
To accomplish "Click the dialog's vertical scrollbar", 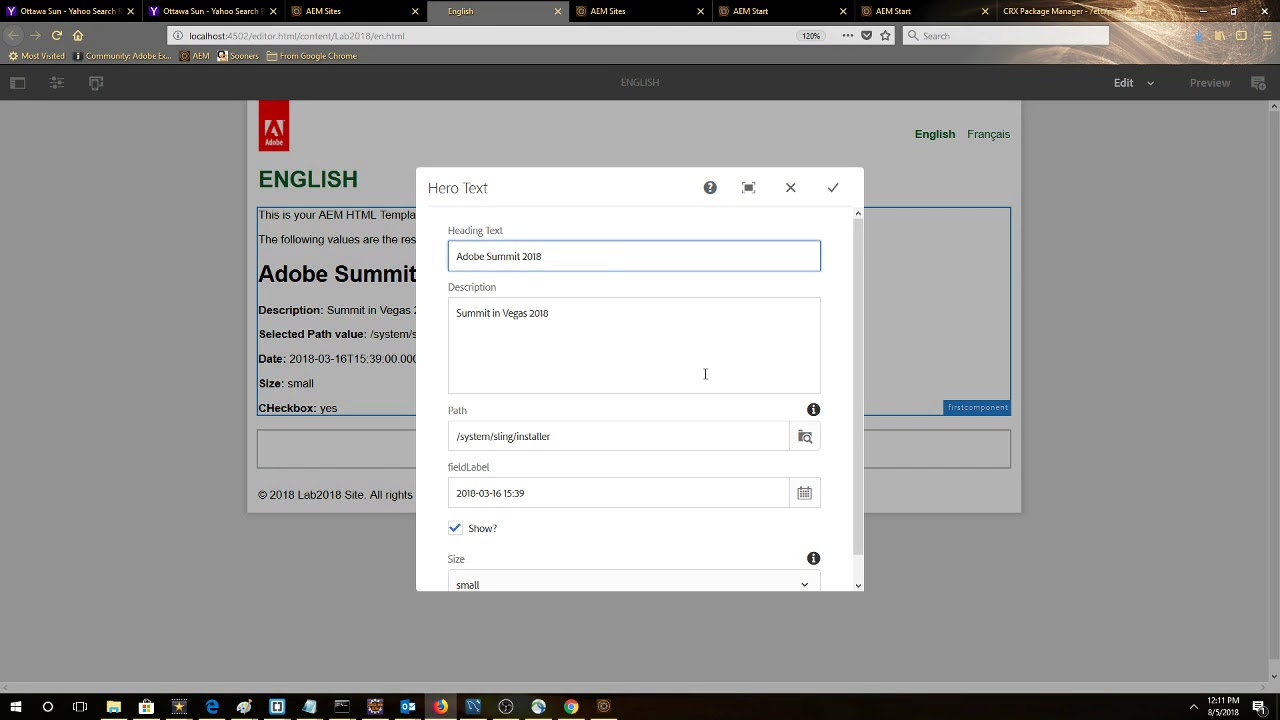I will (857, 385).
